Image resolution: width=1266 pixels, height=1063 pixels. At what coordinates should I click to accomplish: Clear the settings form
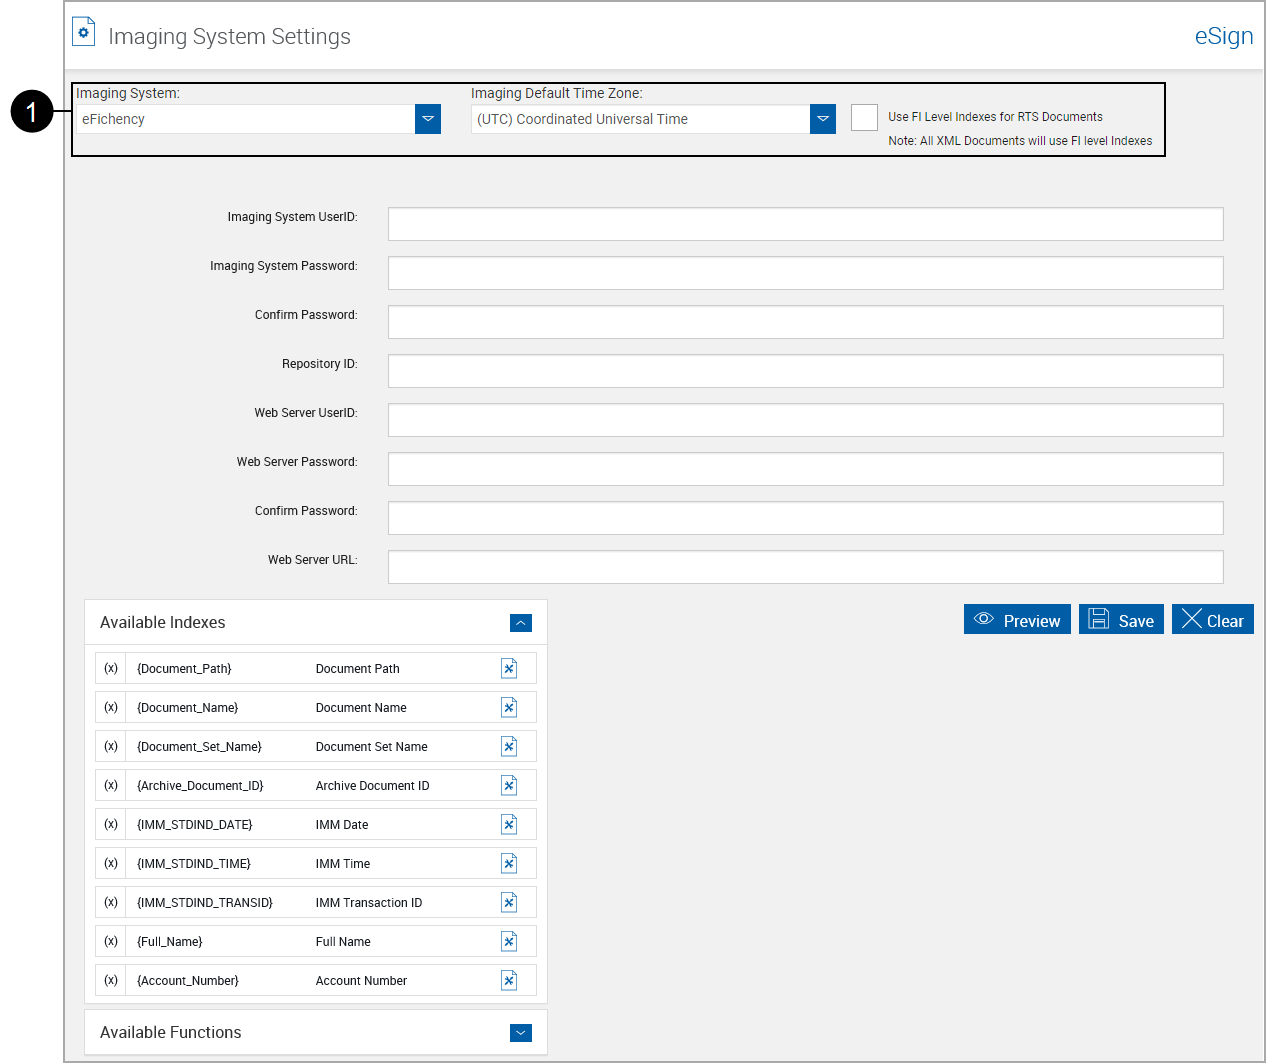pos(1212,619)
